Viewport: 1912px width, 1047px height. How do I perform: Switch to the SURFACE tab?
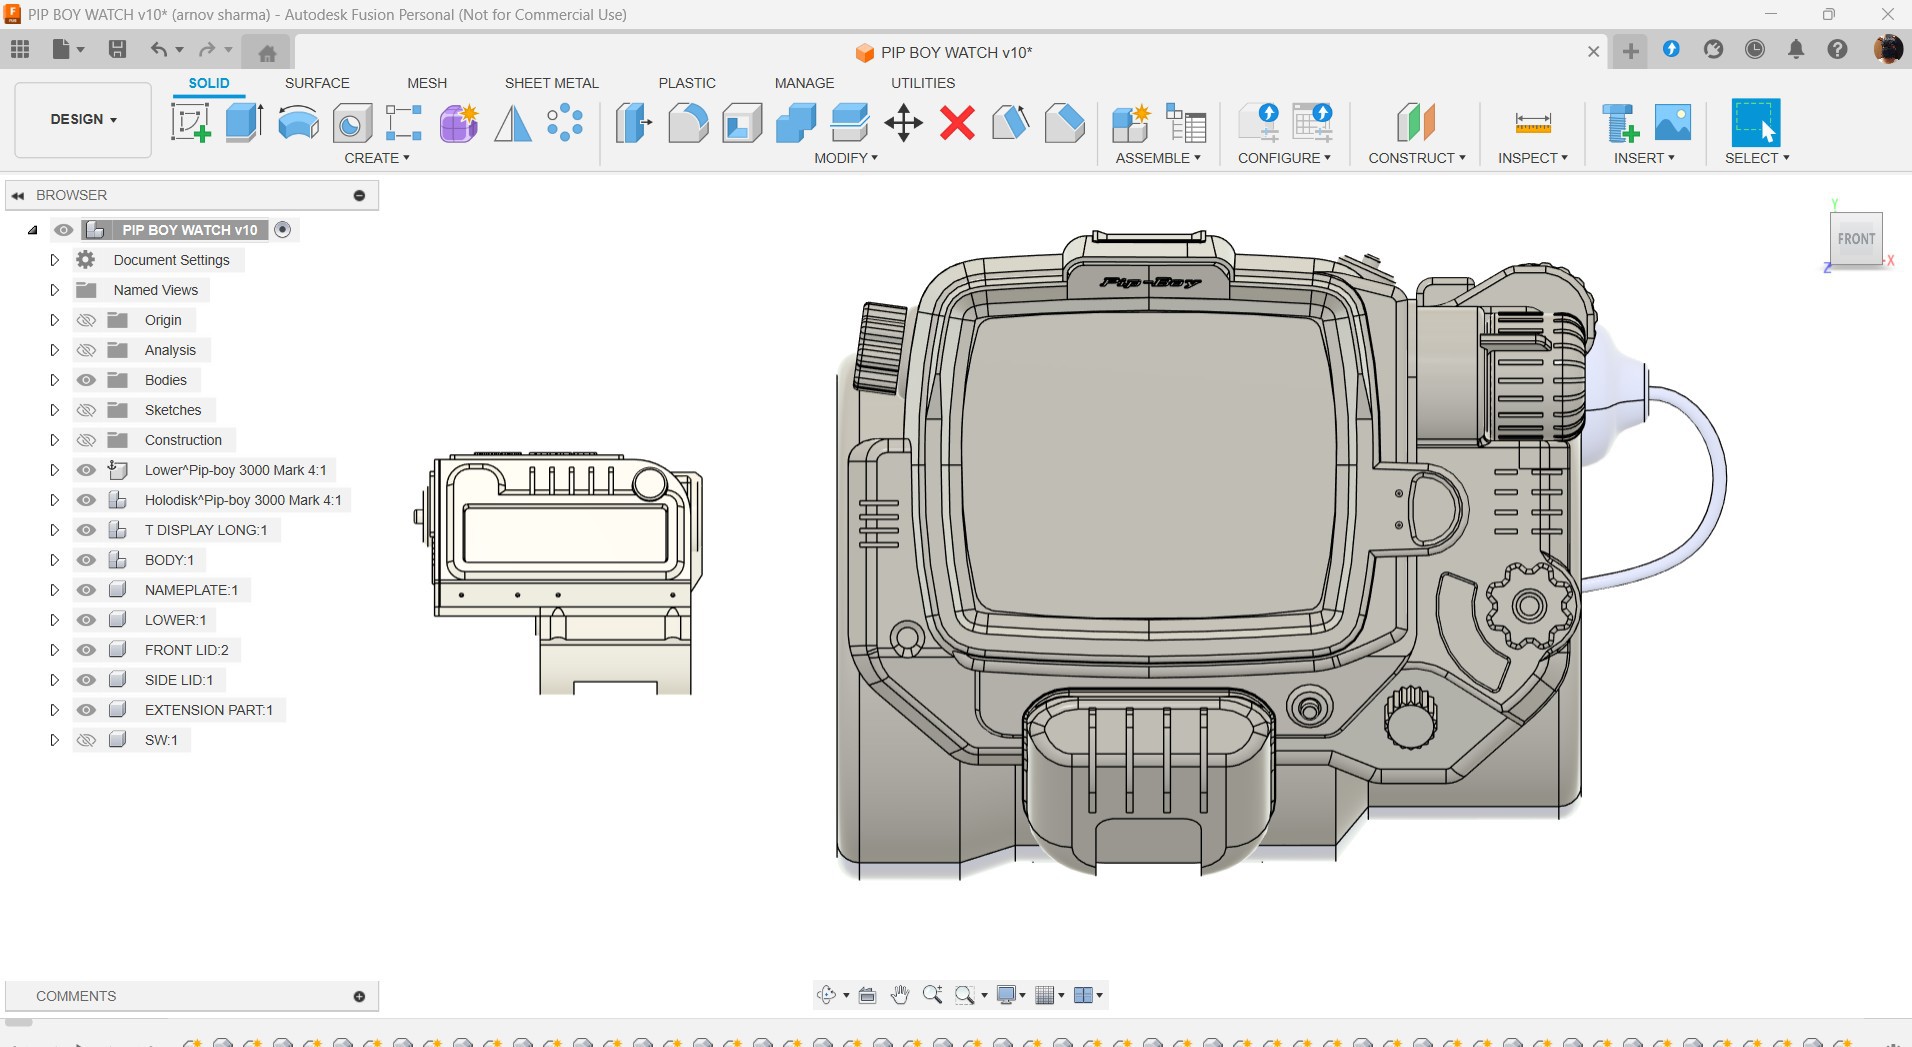(x=317, y=83)
